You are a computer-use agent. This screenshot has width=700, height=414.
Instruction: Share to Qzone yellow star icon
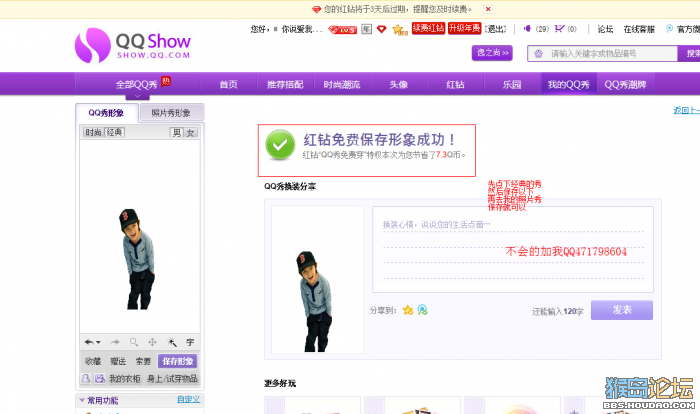408,310
